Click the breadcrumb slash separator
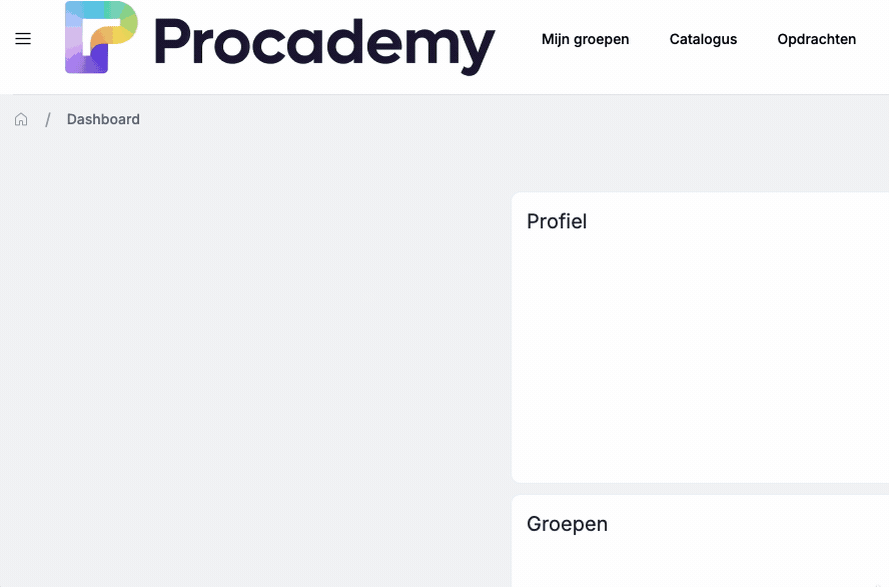This screenshot has width=889, height=587. (47, 119)
